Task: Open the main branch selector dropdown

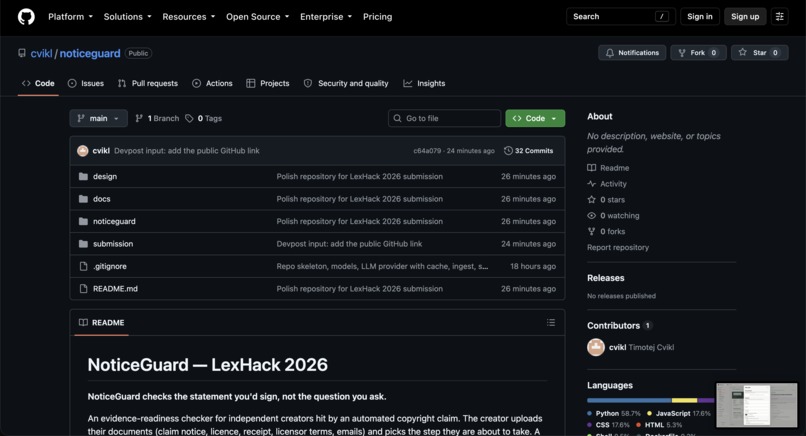Action: (x=98, y=118)
